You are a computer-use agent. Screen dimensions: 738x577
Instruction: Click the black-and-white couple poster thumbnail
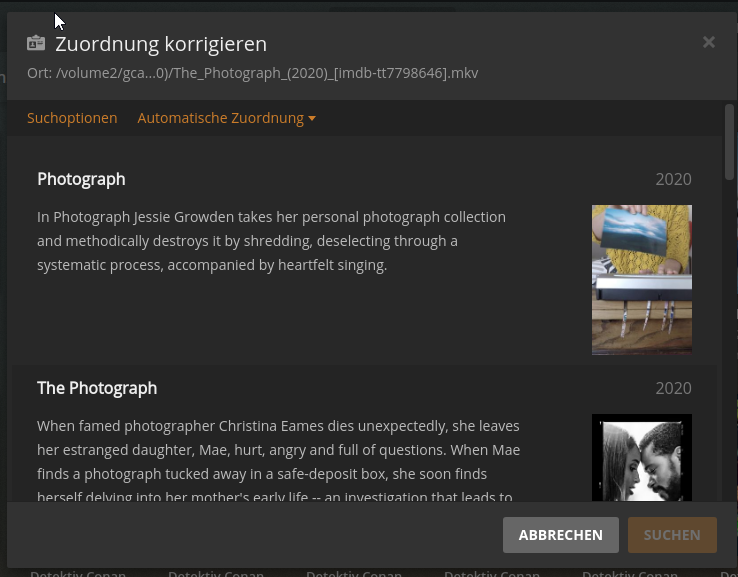pos(642,457)
